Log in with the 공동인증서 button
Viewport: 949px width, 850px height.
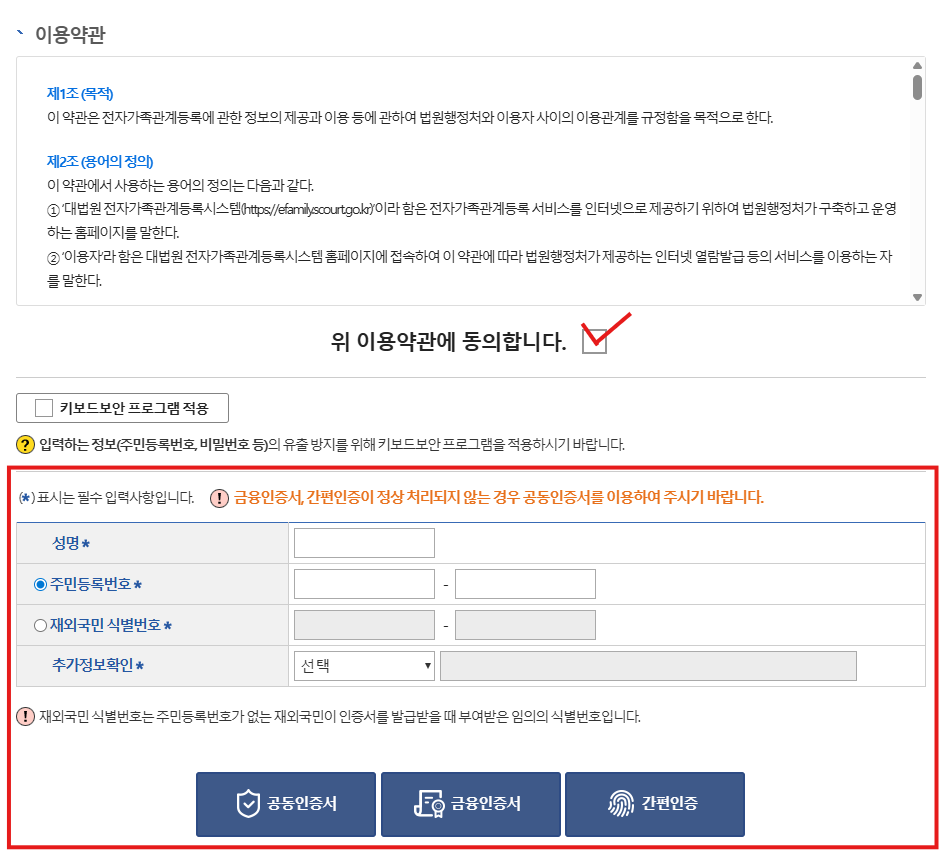click(x=286, y=804)
